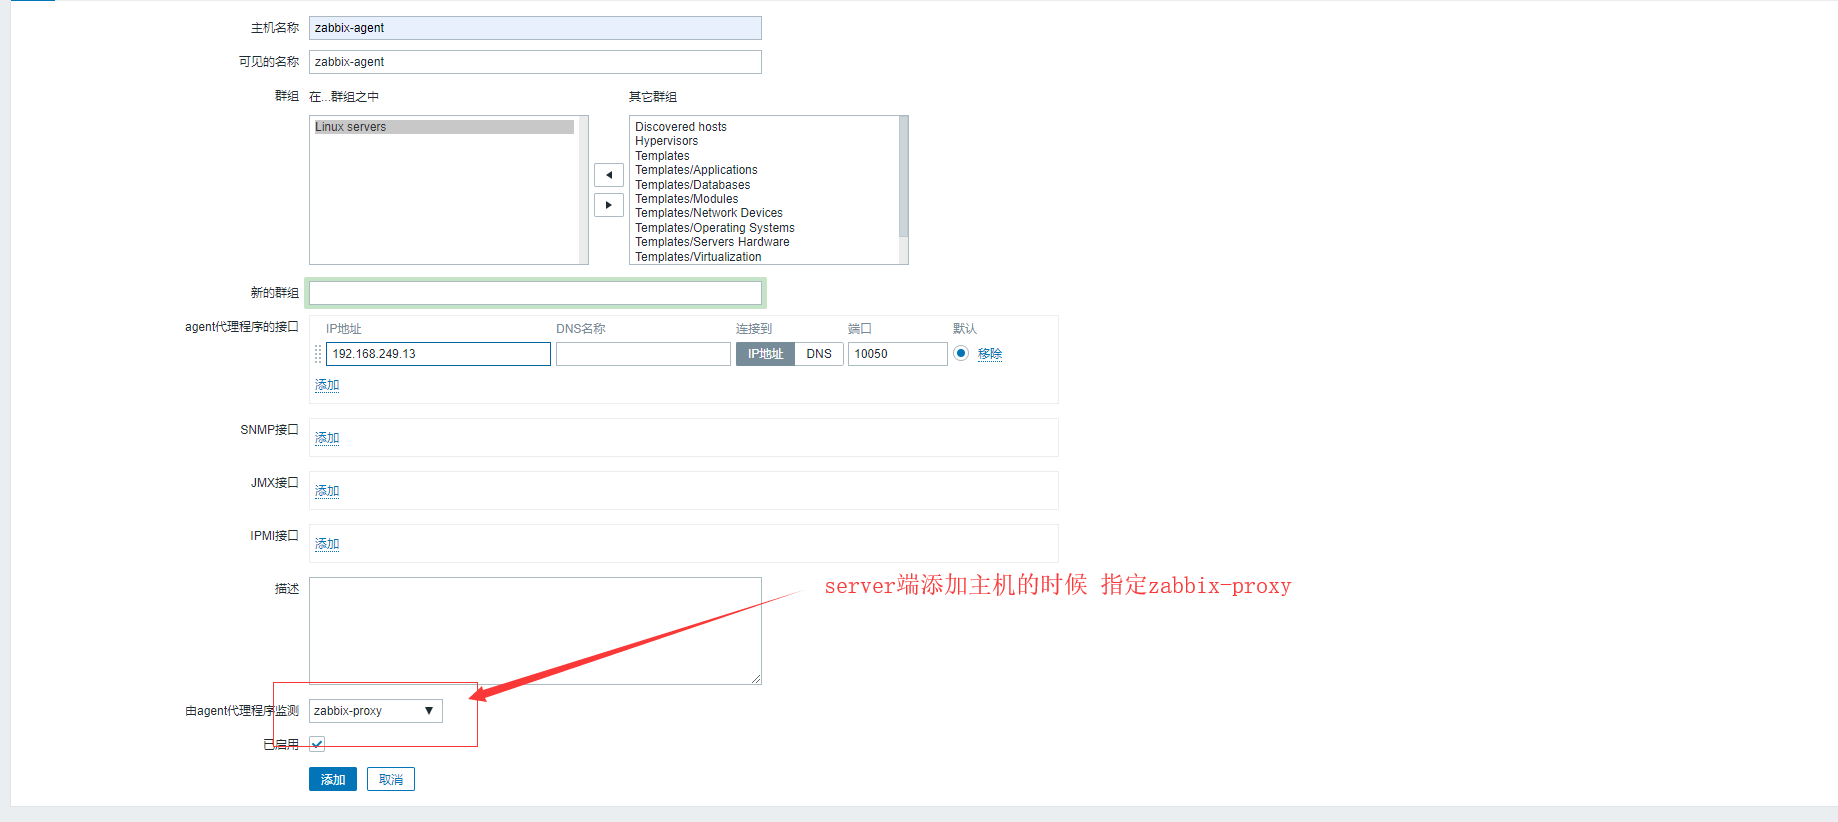The image size is (1838, 822).
Task: Click the 添加 submit button
Action: pyautogui.click(x=333, y=780)
